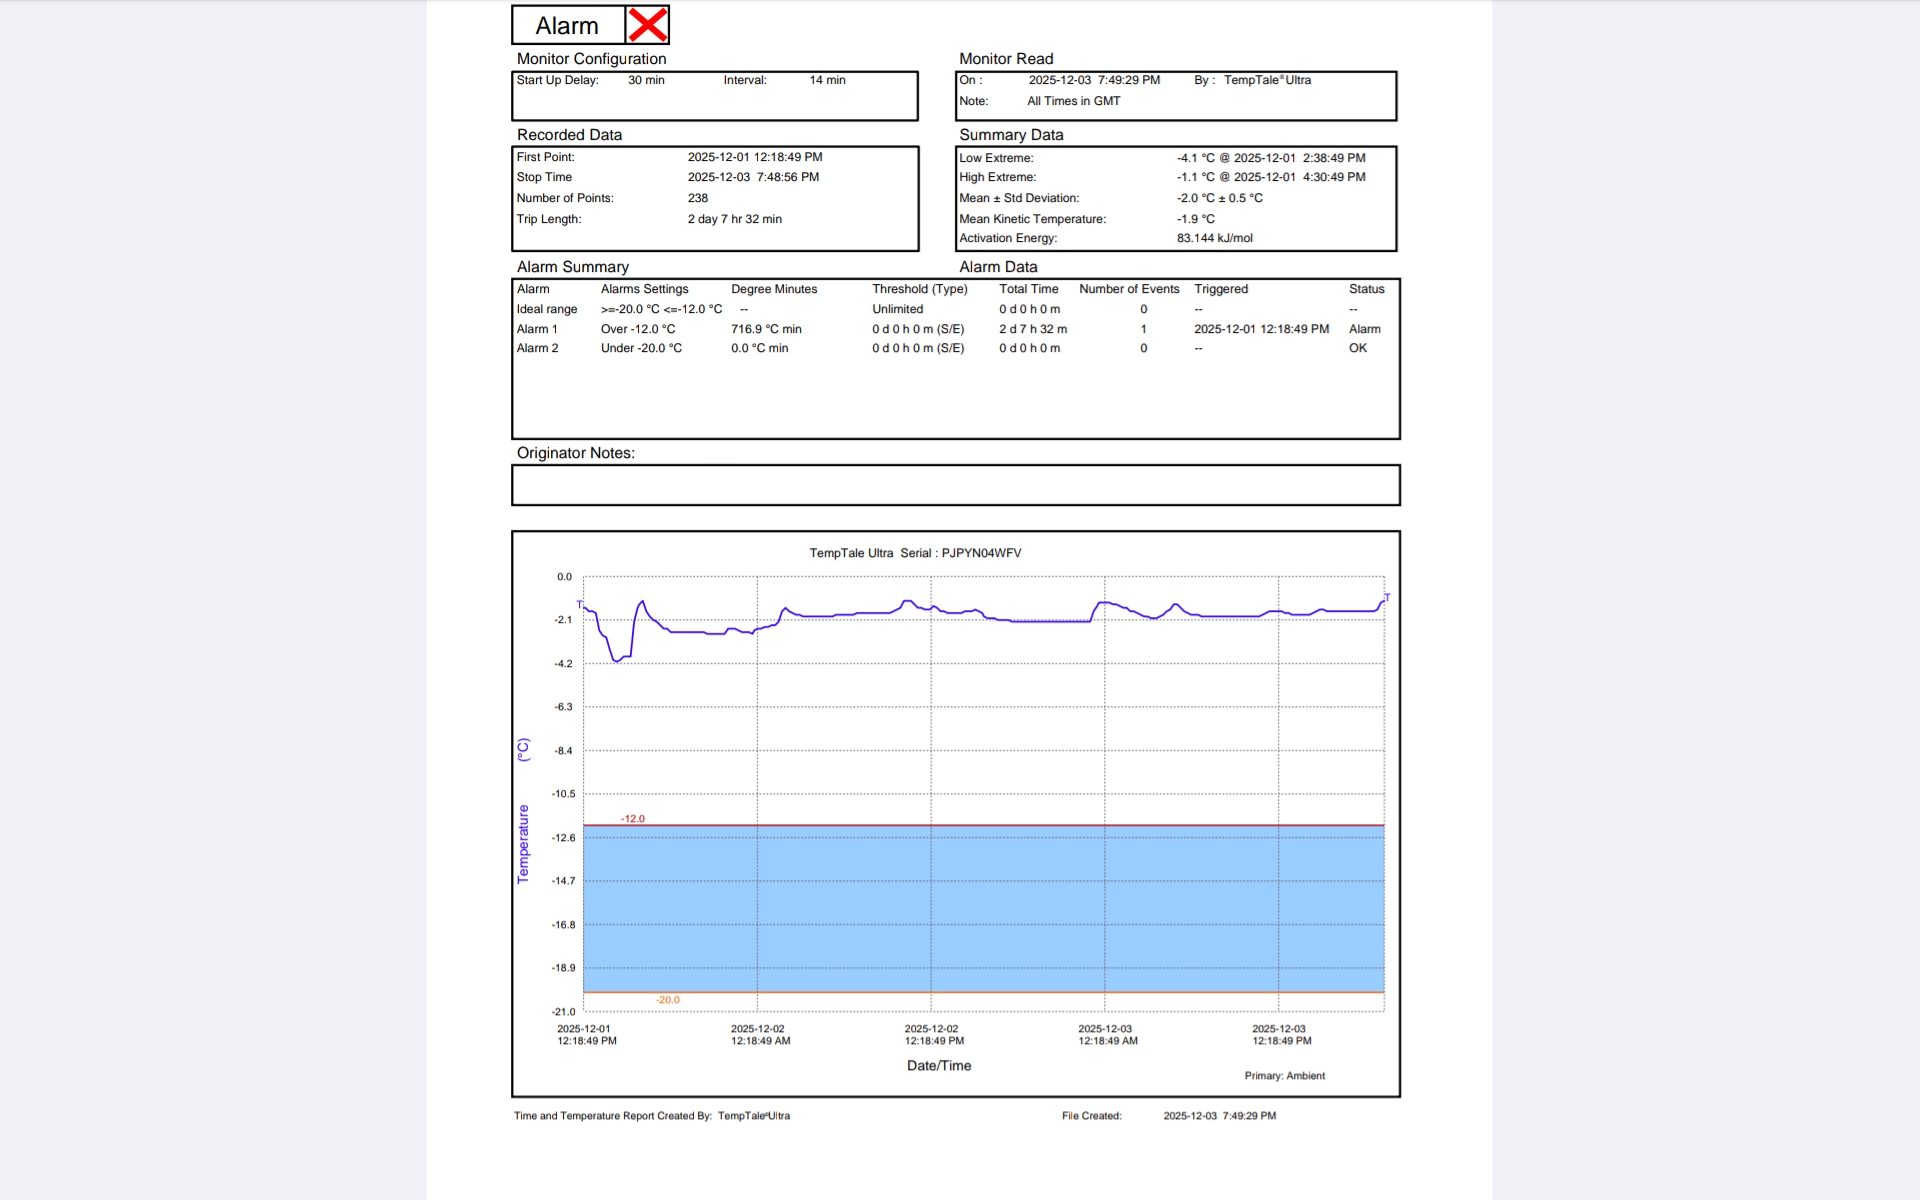Screen dimensions: 1920x1200
Task: Click the Start Up Delay 30 min value
Action: [646, 80]
